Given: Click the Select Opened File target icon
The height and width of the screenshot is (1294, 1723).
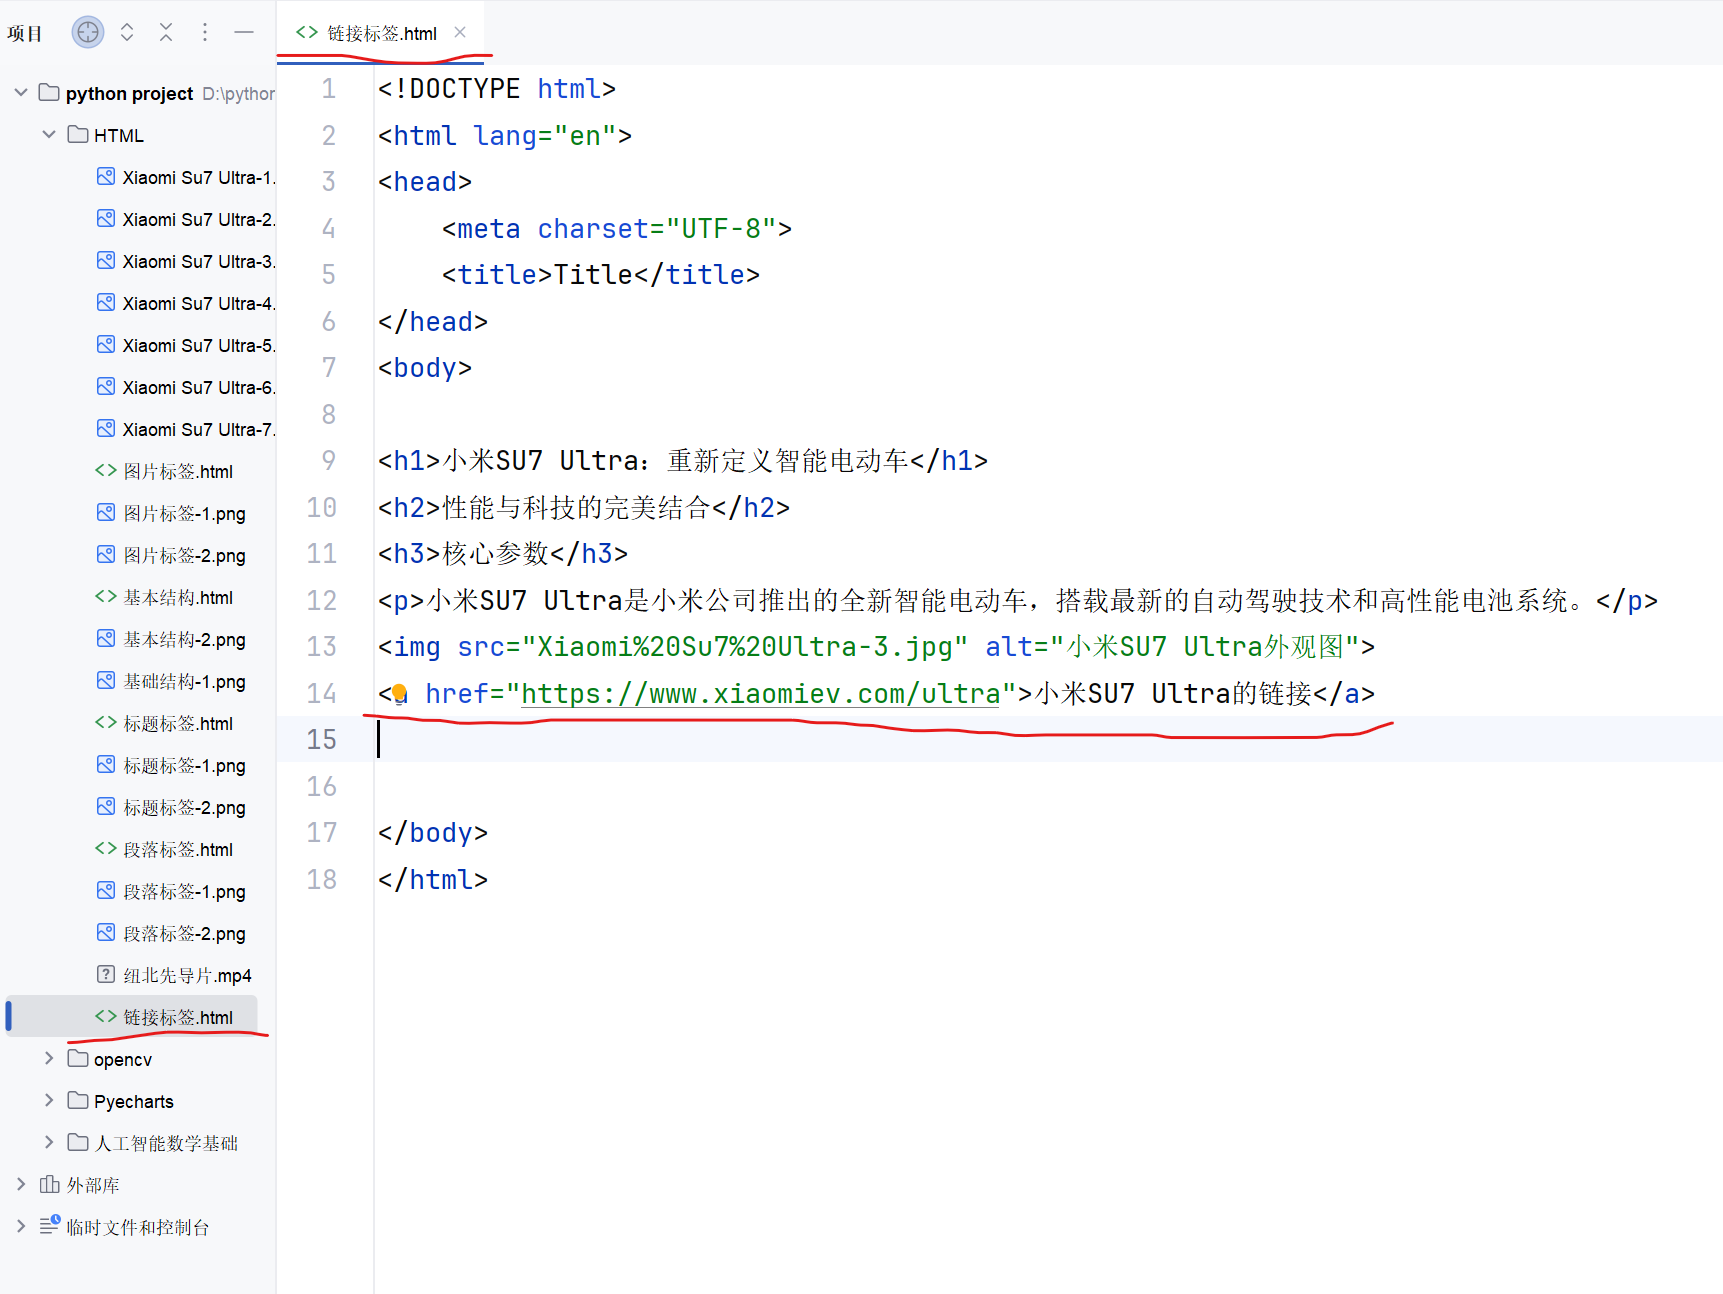Looking at the screenshot, I should (88, 32).
